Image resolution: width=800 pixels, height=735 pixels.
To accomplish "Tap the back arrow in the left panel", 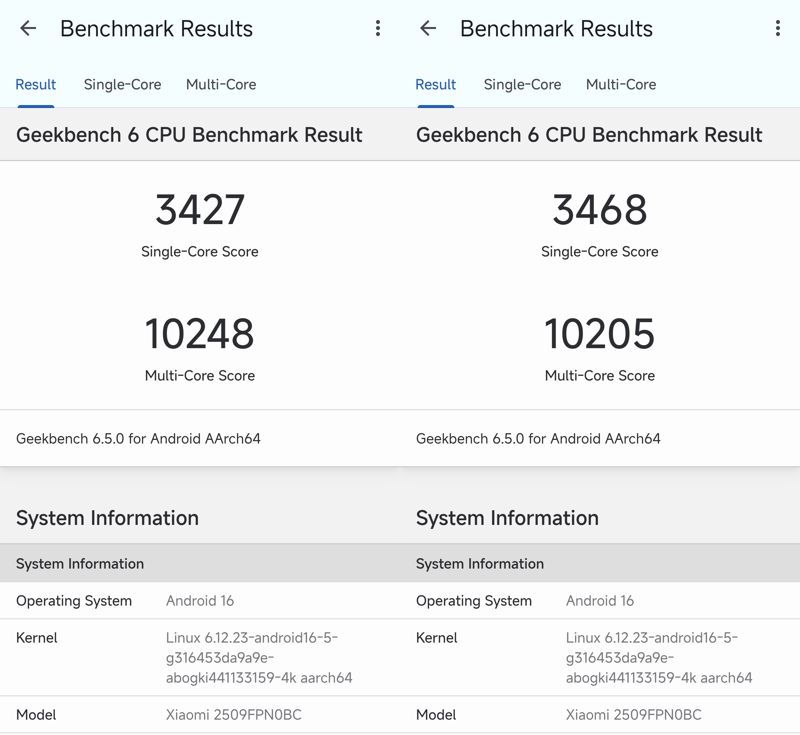I will [x=28, y=29].
